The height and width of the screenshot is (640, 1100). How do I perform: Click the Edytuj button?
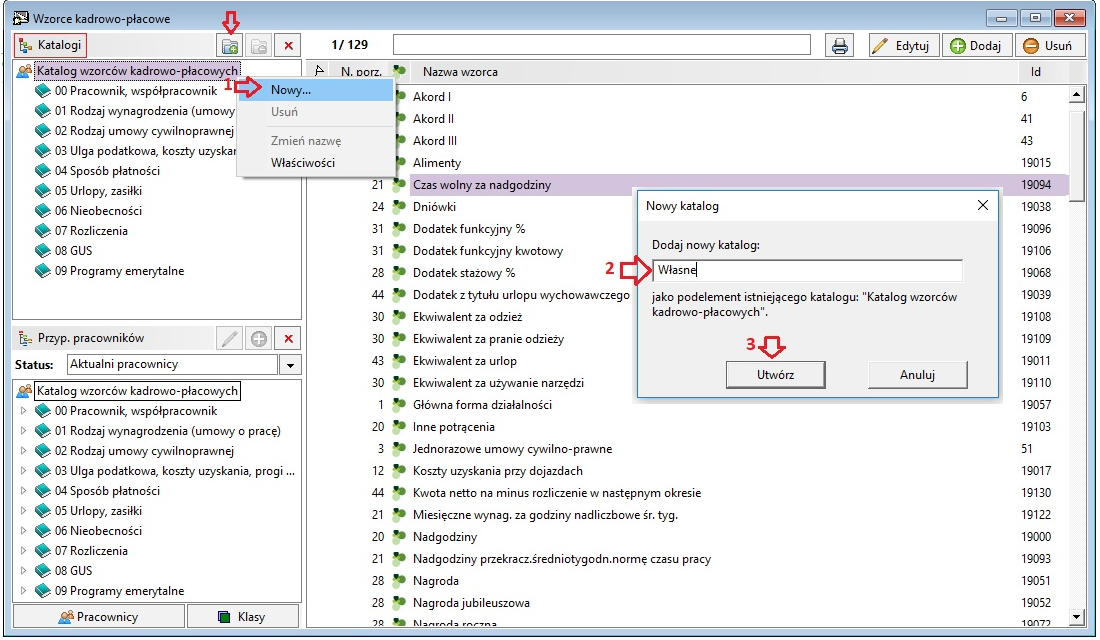(x=904, y=46)
